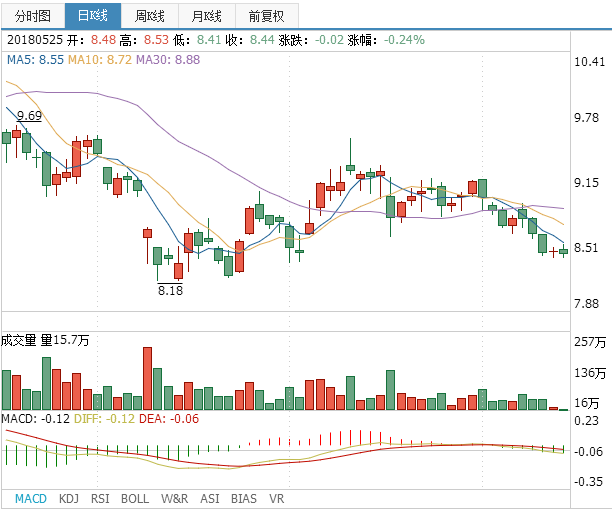The width and height of the screenshot is (612, 511).
Task: Show the BOLL indicator
Action: [135, 499]
